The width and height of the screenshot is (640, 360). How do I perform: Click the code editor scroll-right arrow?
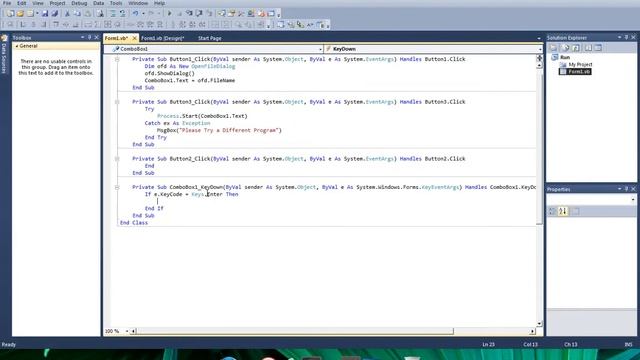pyautogui.click(x=532, y=331)
